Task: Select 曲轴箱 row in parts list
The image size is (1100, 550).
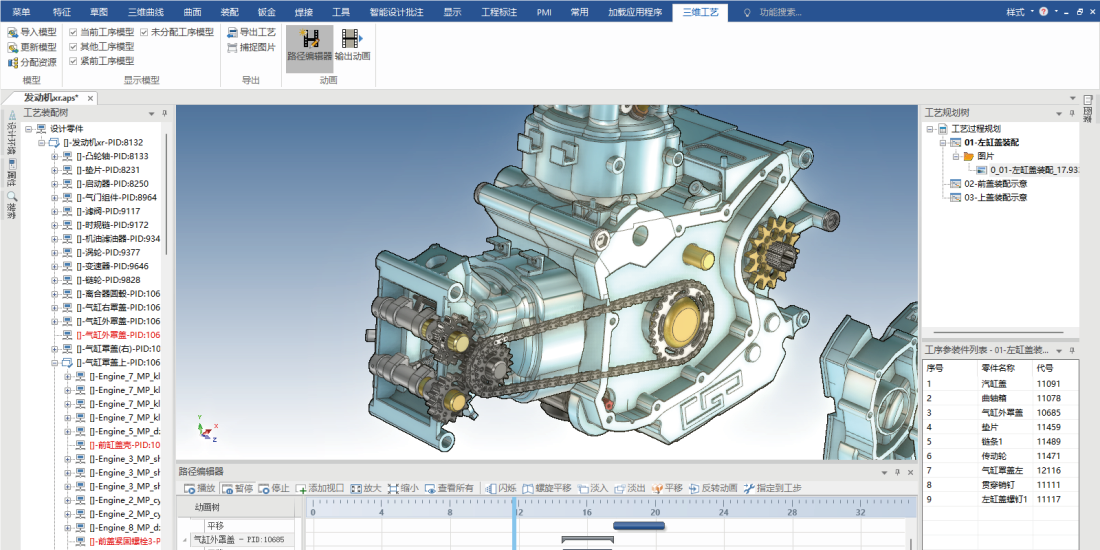Action: pyautogui.click(x=993, y=398)
